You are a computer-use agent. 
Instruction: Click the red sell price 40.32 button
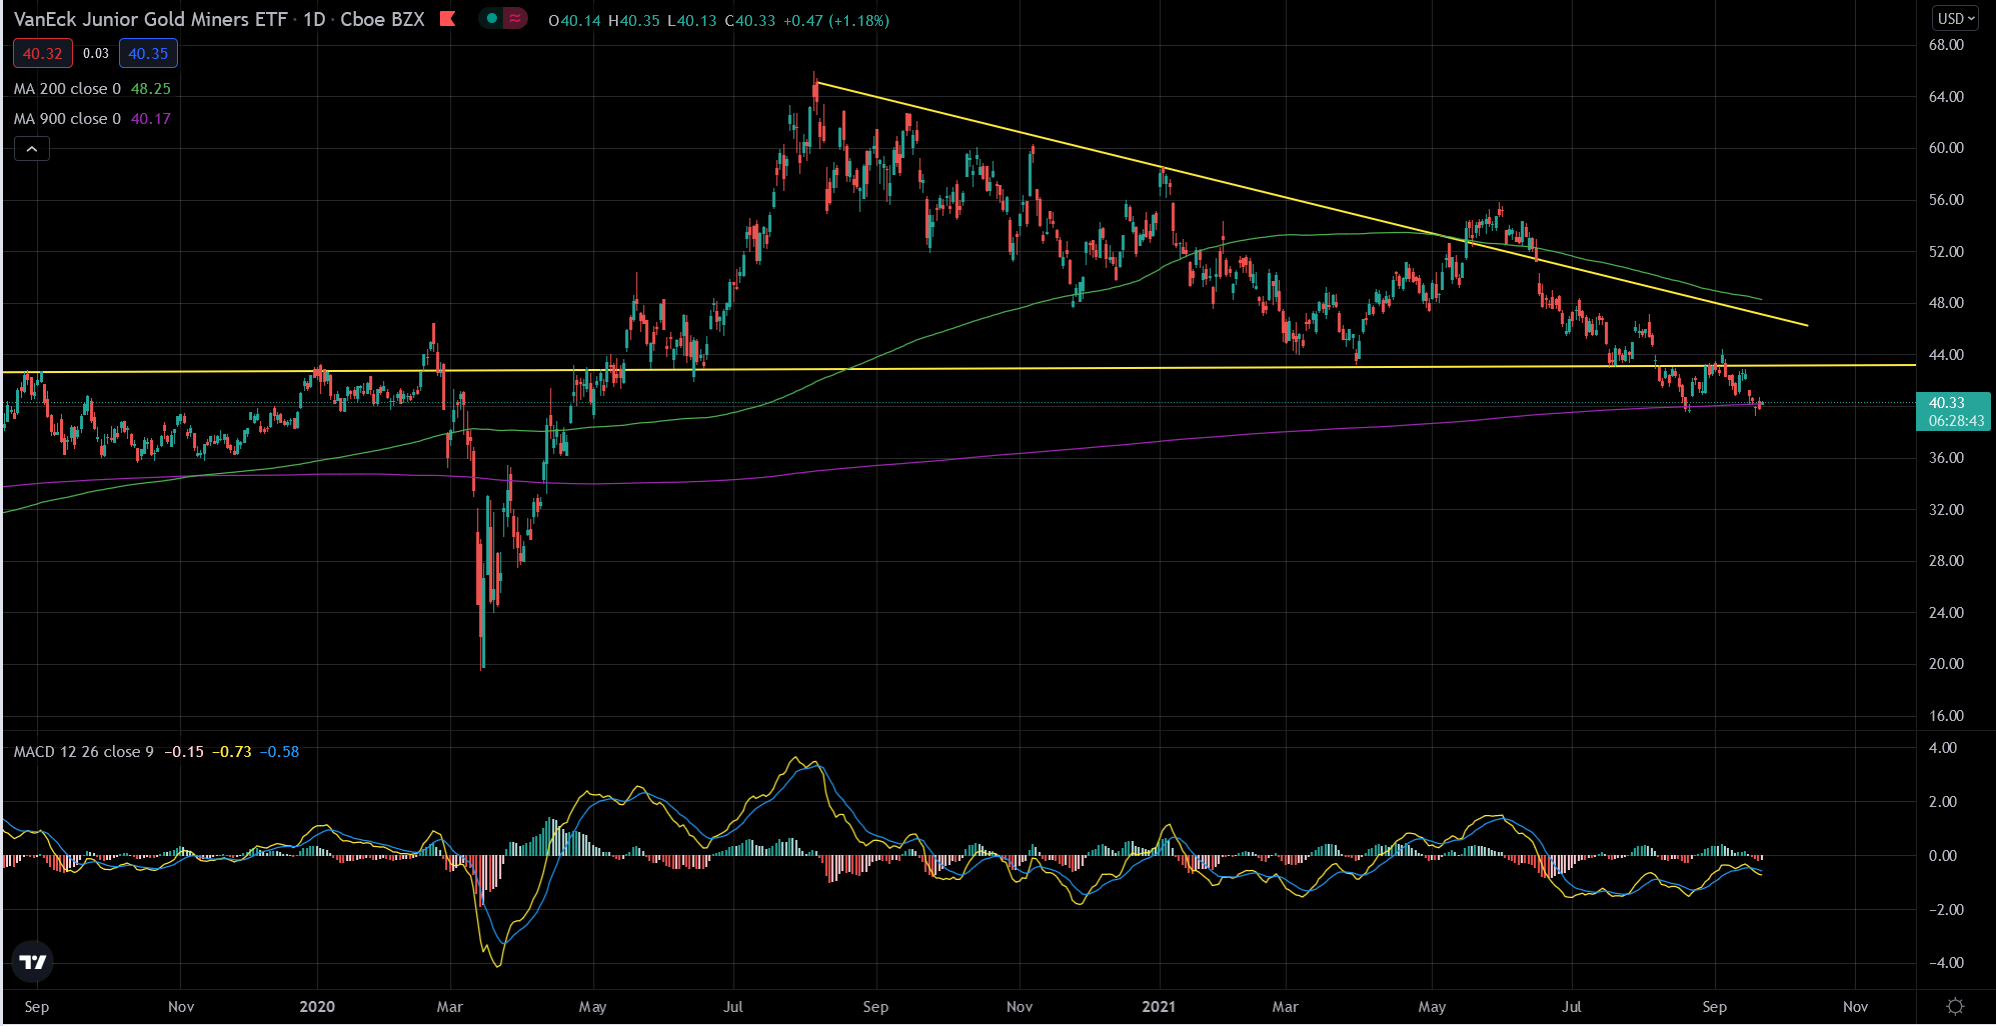coord(43,54)
